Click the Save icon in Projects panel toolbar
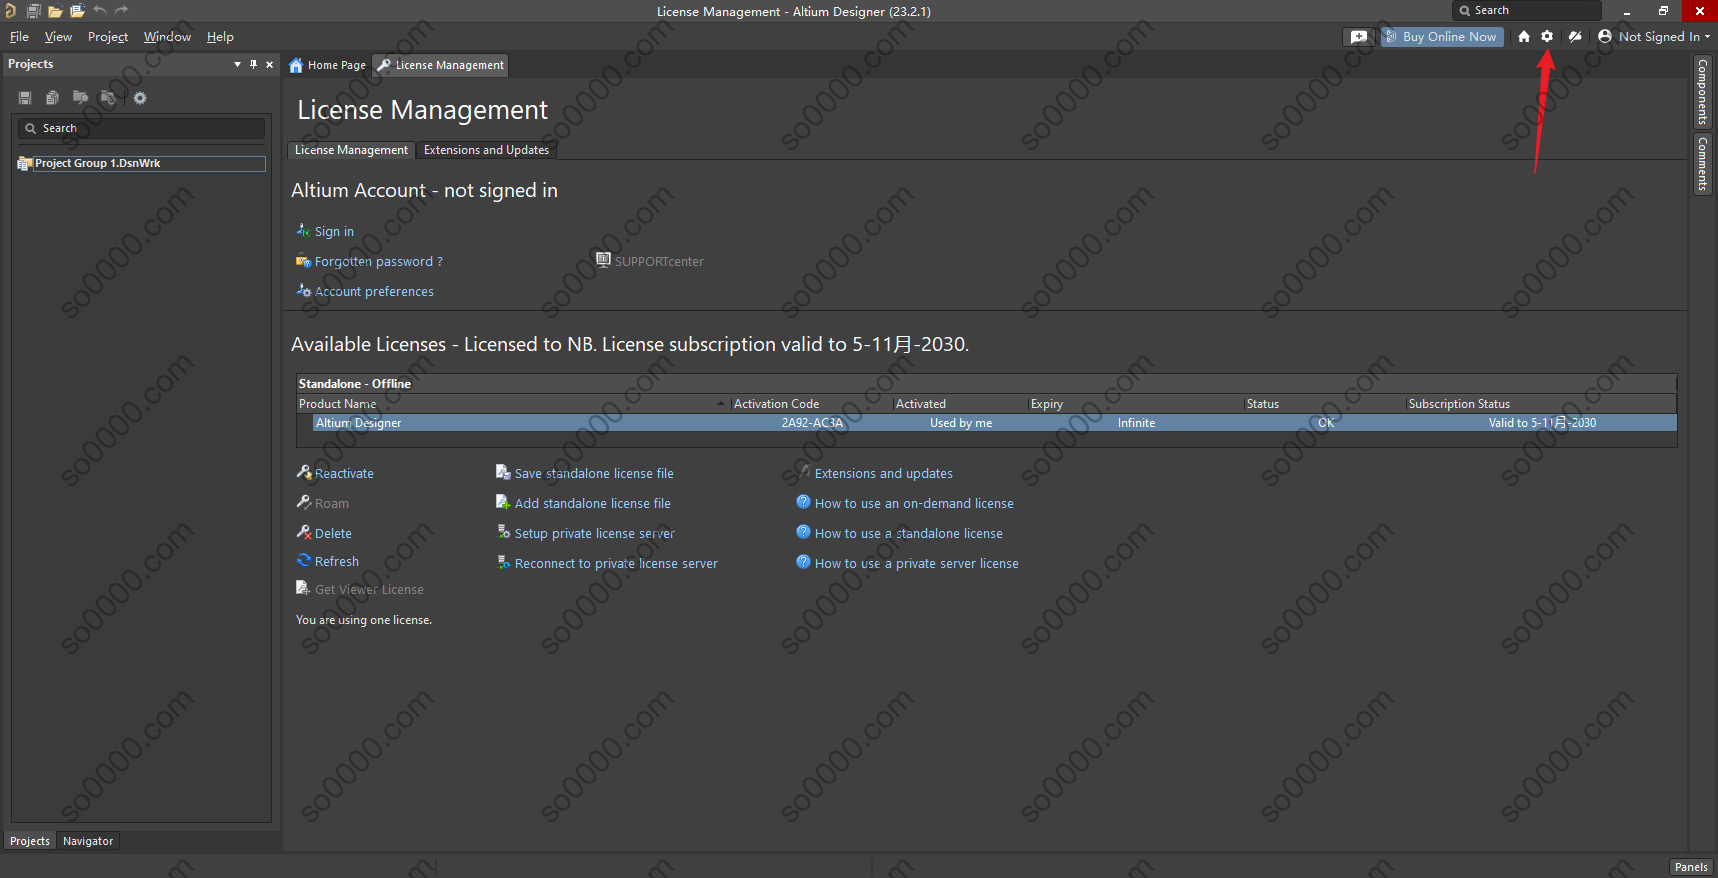The image size is (1718, 878). [25, 98]
